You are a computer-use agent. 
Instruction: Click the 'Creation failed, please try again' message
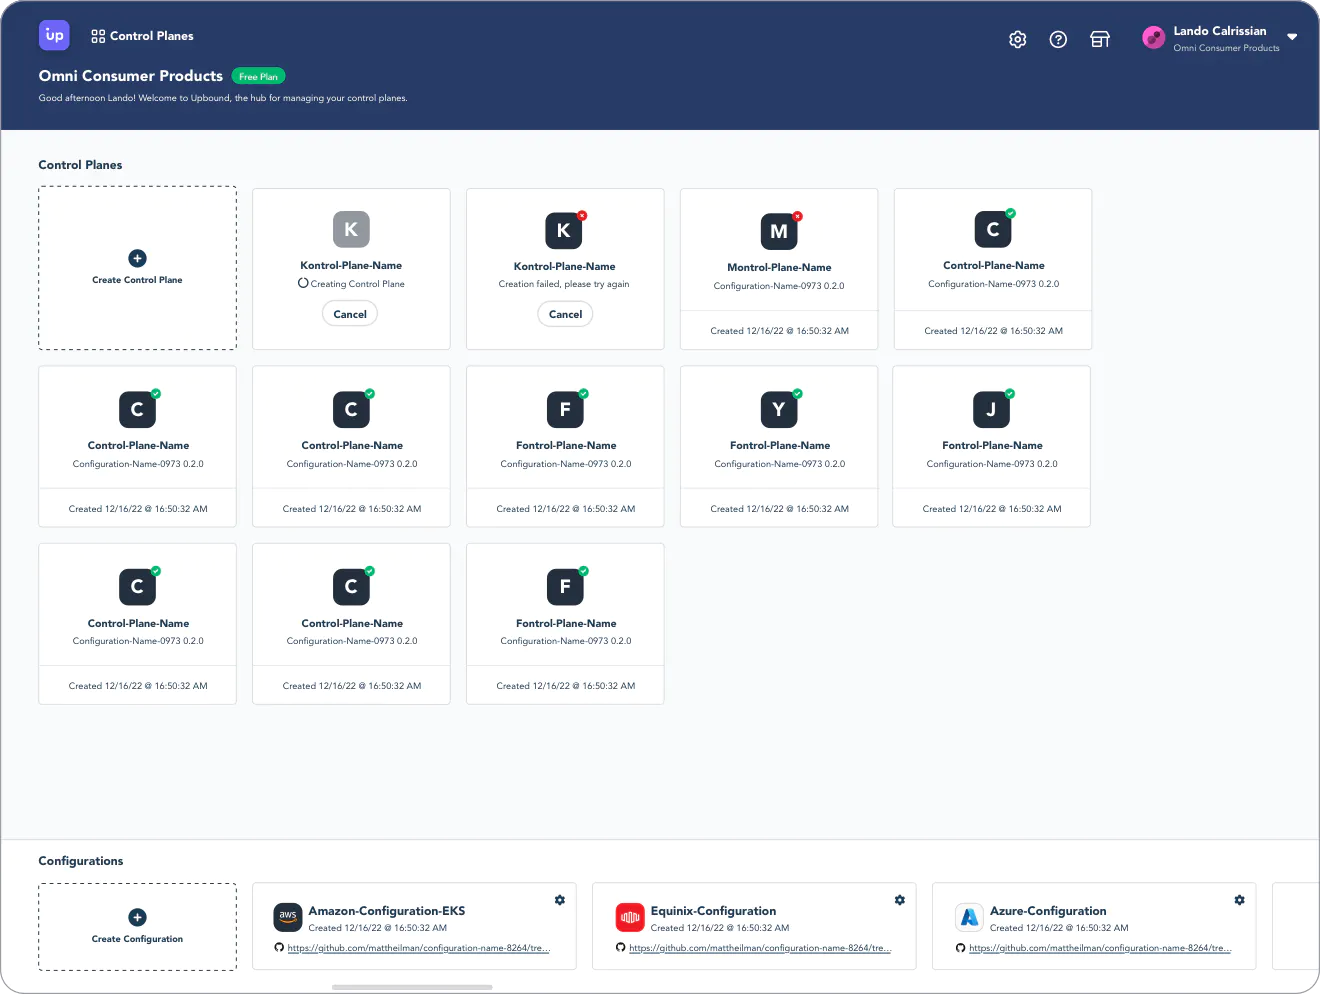[564, 284]
